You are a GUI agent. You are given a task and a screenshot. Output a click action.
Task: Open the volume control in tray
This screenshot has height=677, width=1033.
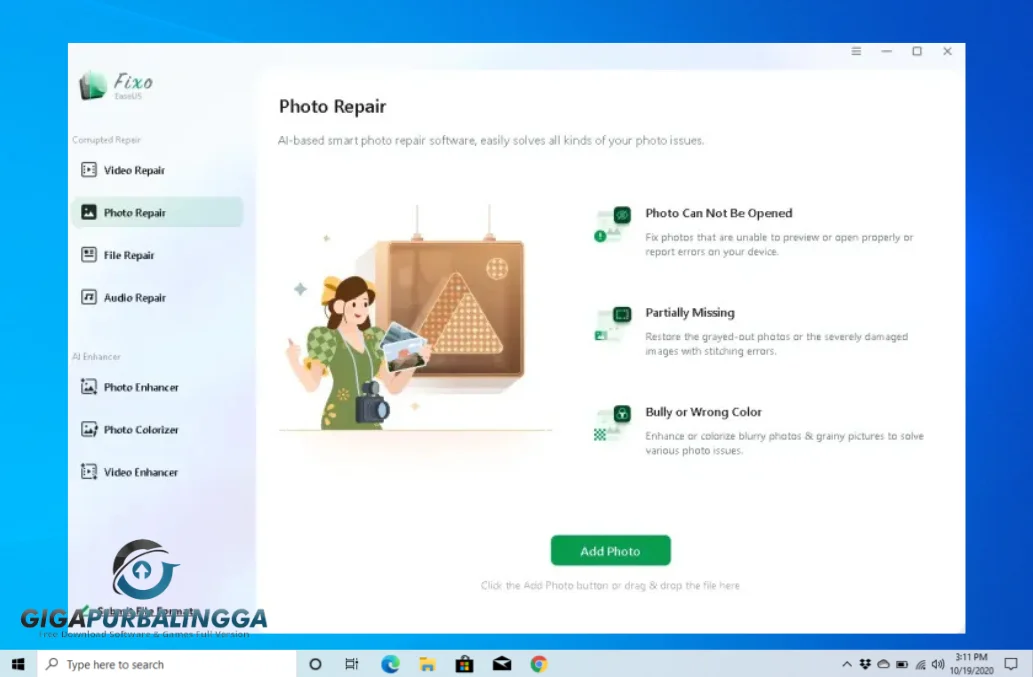(938, 664)
